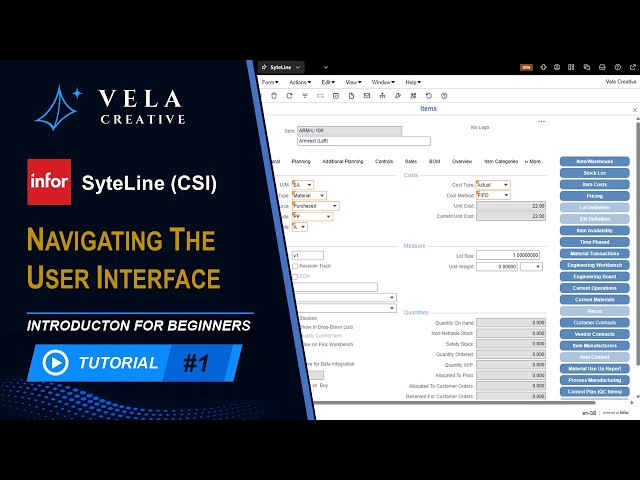Click the circular refresh toolbar icon
The image size is (640, 480).
tap(289, 96)
